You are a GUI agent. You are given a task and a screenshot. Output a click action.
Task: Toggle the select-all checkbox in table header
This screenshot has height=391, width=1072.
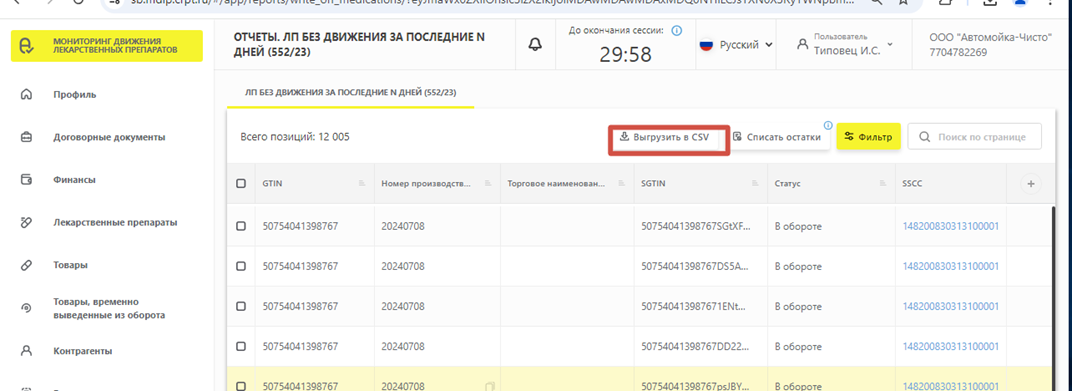241,183
